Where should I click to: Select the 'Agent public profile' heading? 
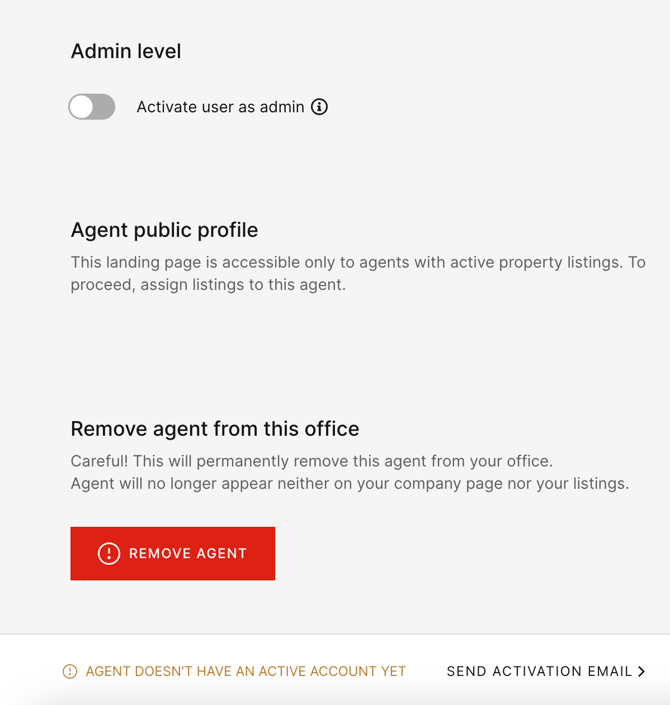(x=164, y=230)
